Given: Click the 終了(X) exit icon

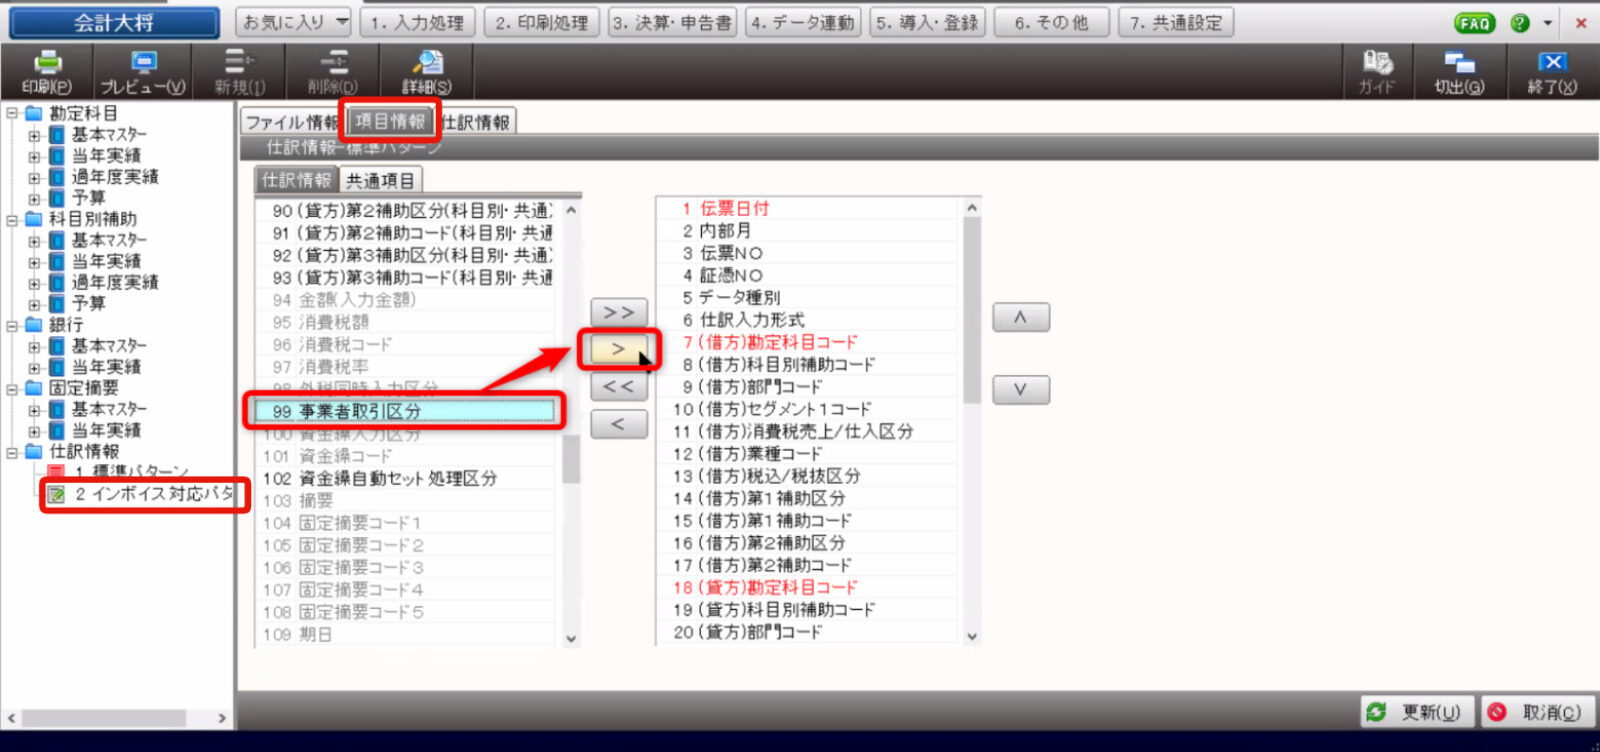Looking at the screenshot, I should pyautogui.click(x=1552, y=72).
